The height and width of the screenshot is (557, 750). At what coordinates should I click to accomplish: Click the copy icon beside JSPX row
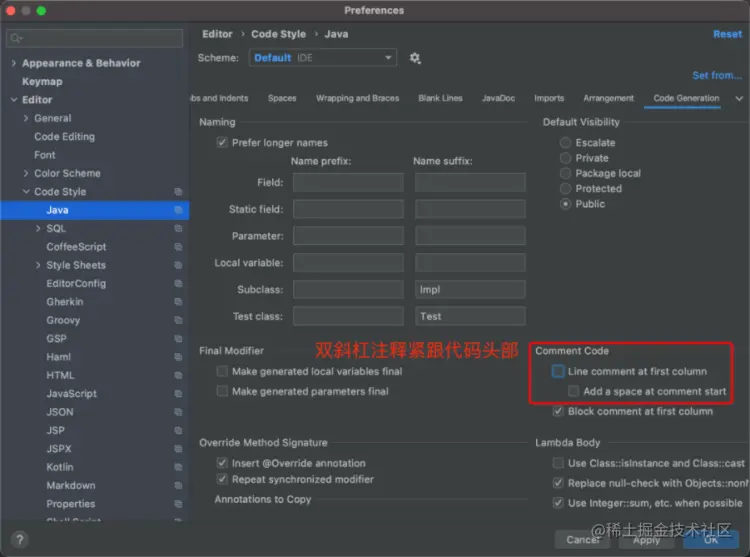[178, 448]
